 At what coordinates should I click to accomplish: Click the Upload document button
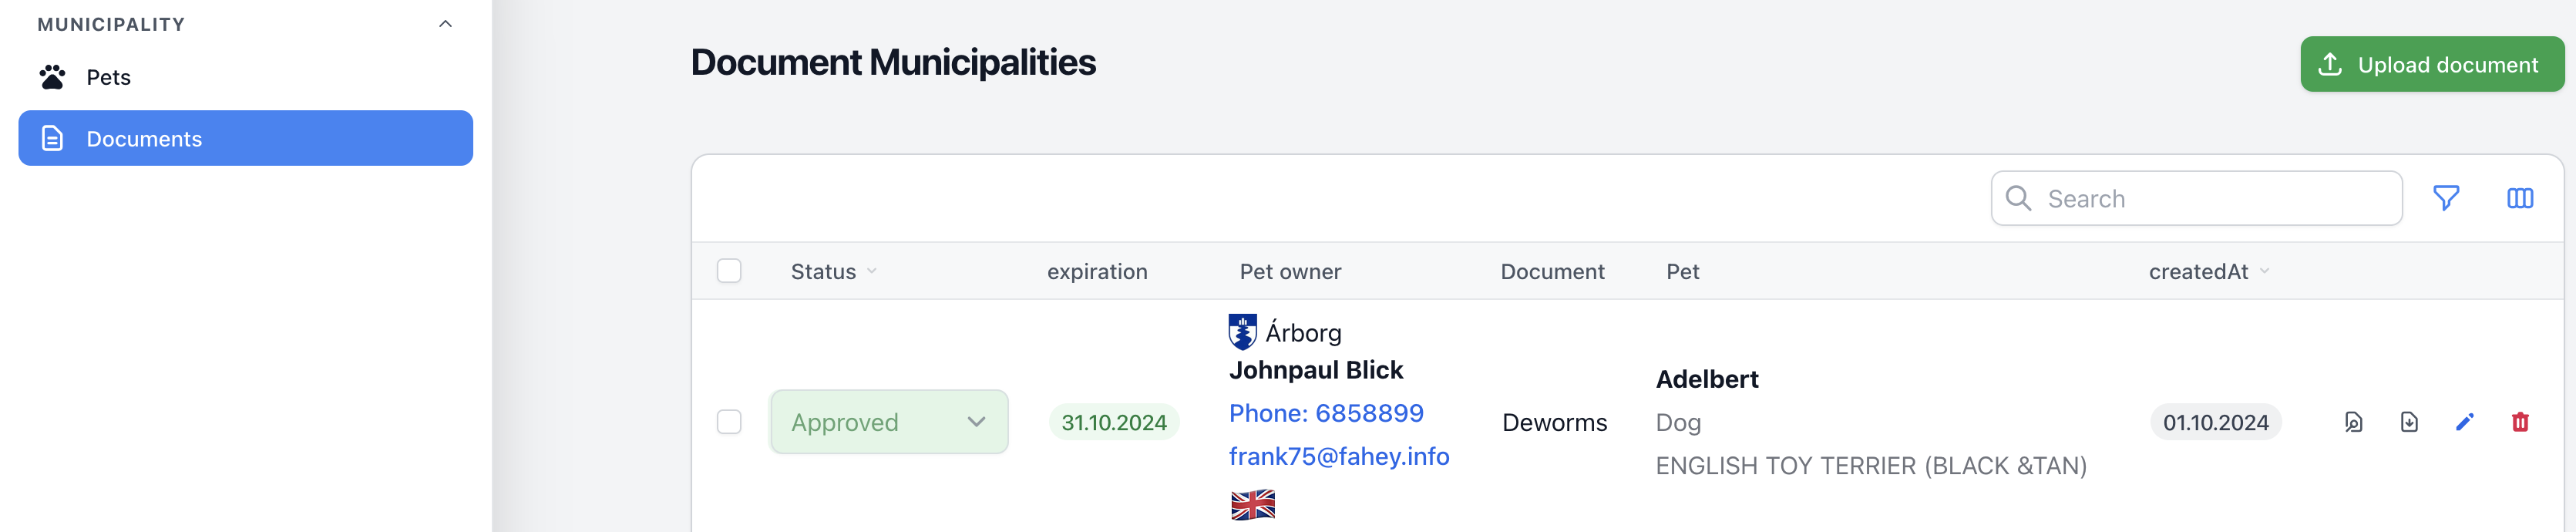point(2432,64)
